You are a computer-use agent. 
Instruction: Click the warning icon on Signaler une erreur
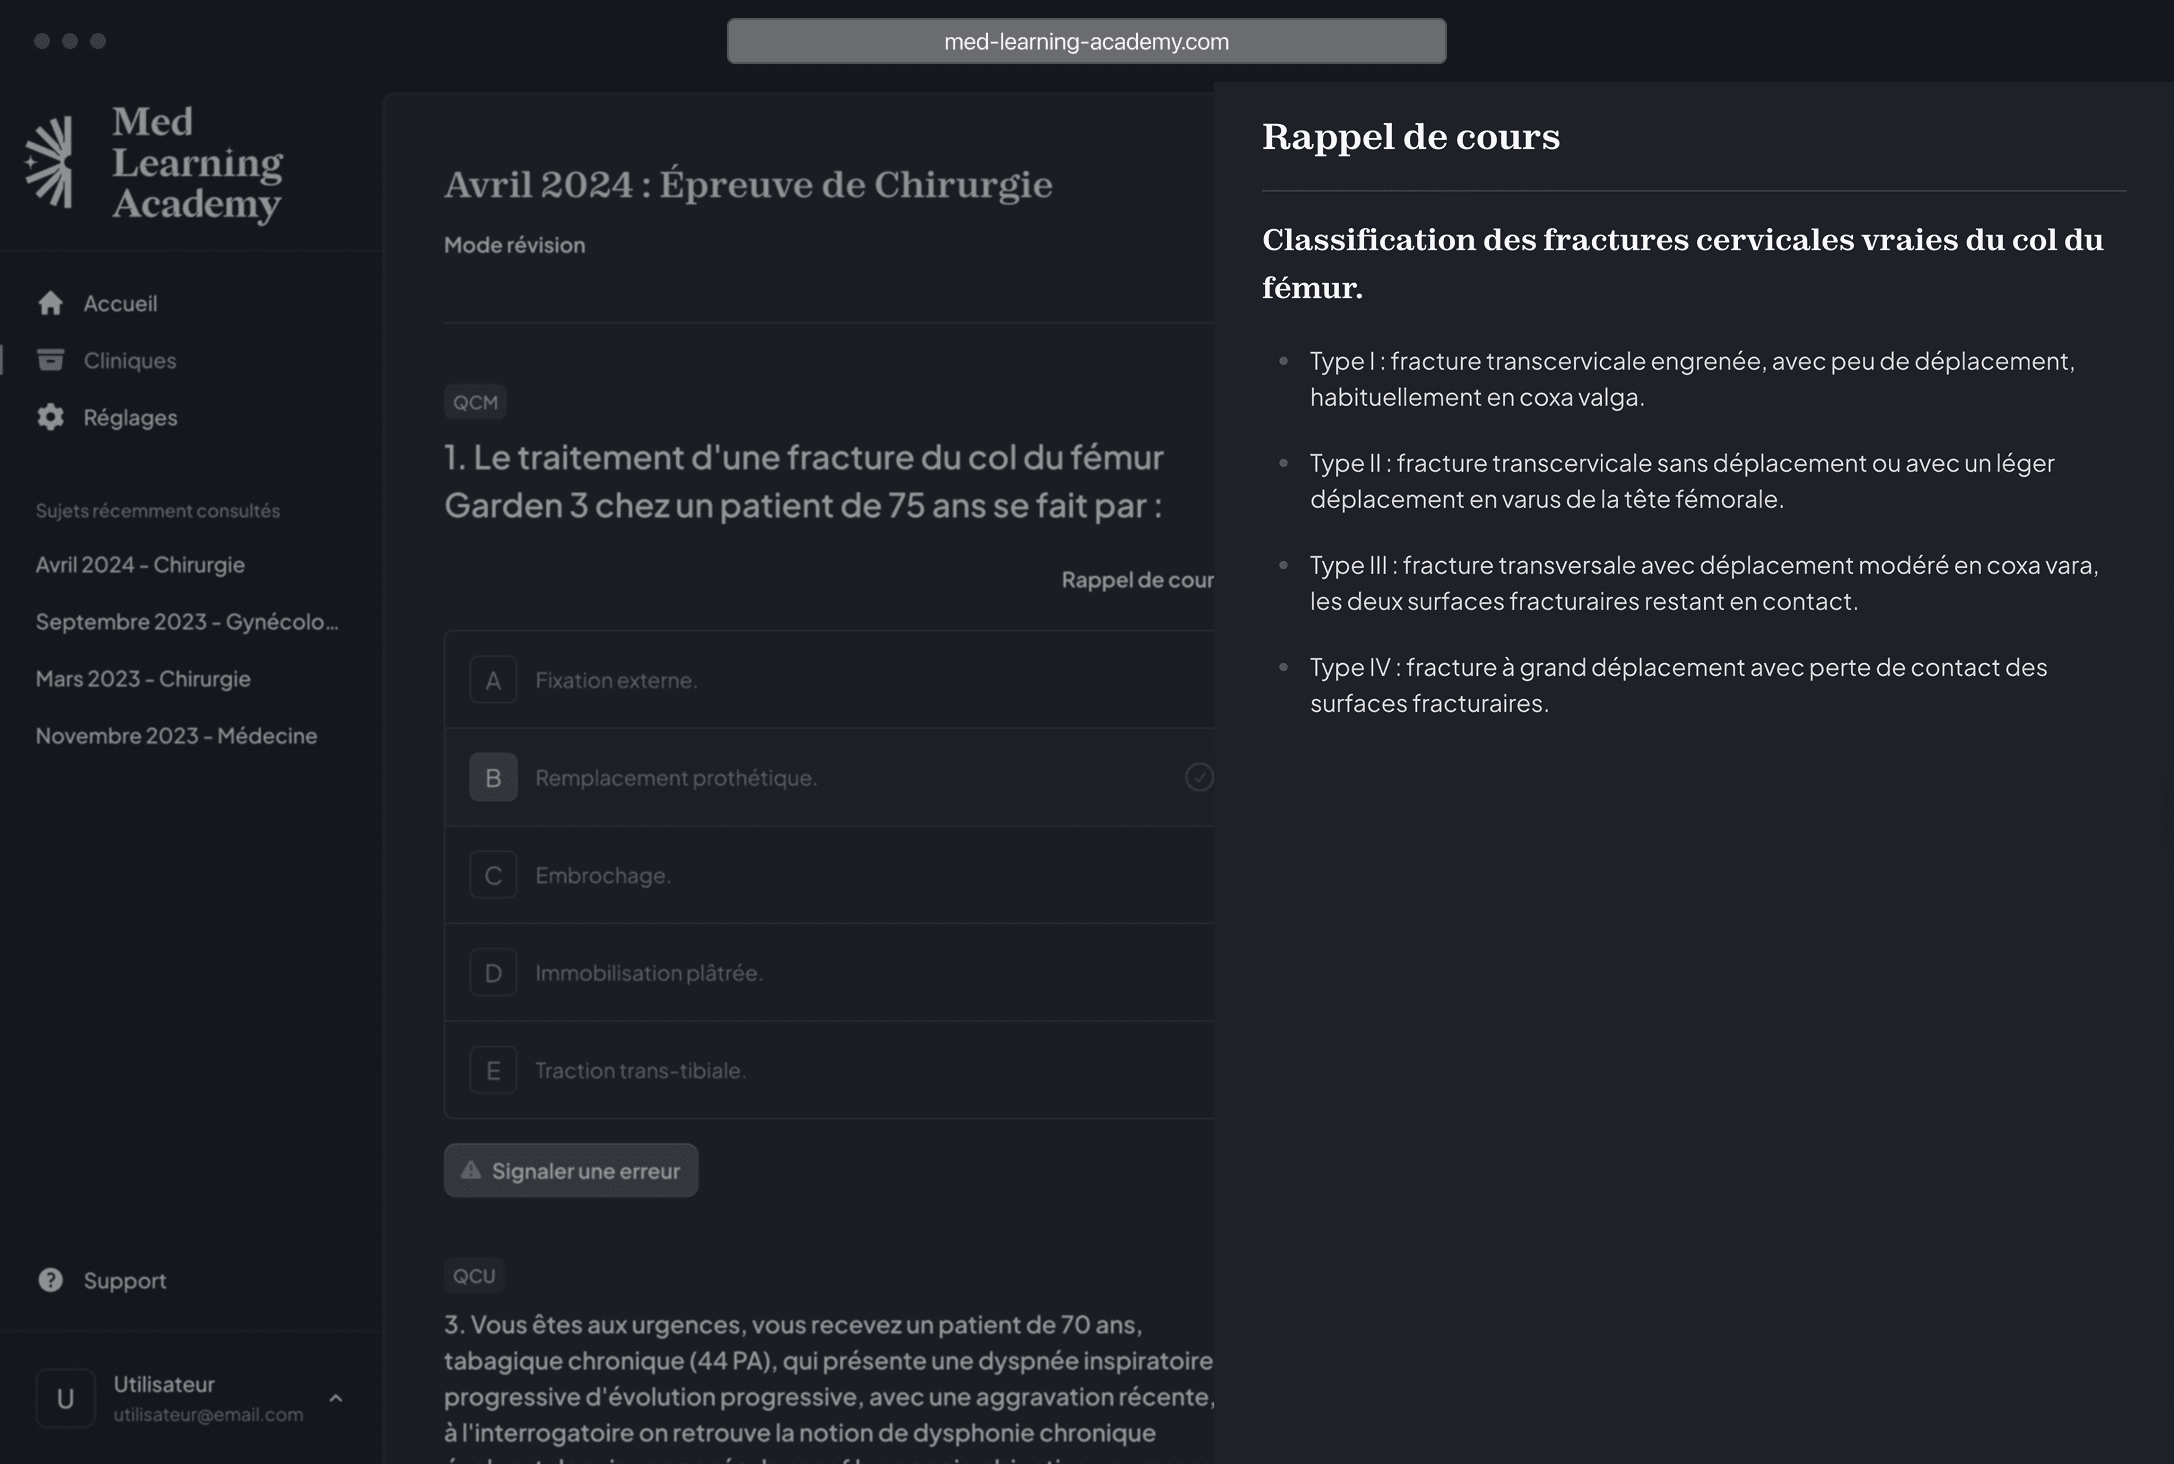[x=470, y=1169]
